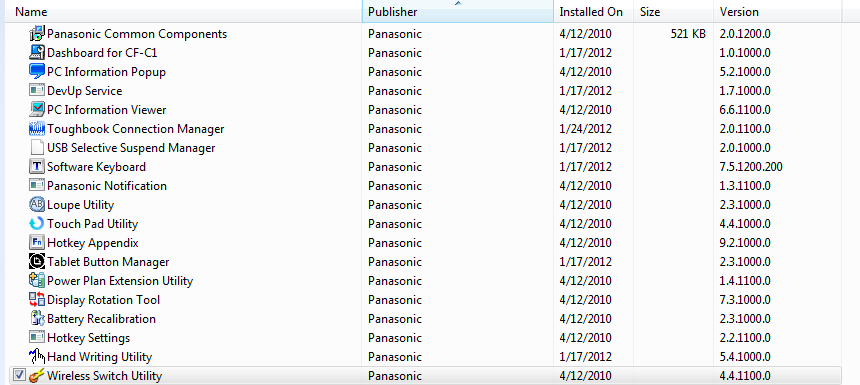Screen dimensions: 860x385
Task: Click the Panasonic Notification icon
Action: (x=37, y=185)
